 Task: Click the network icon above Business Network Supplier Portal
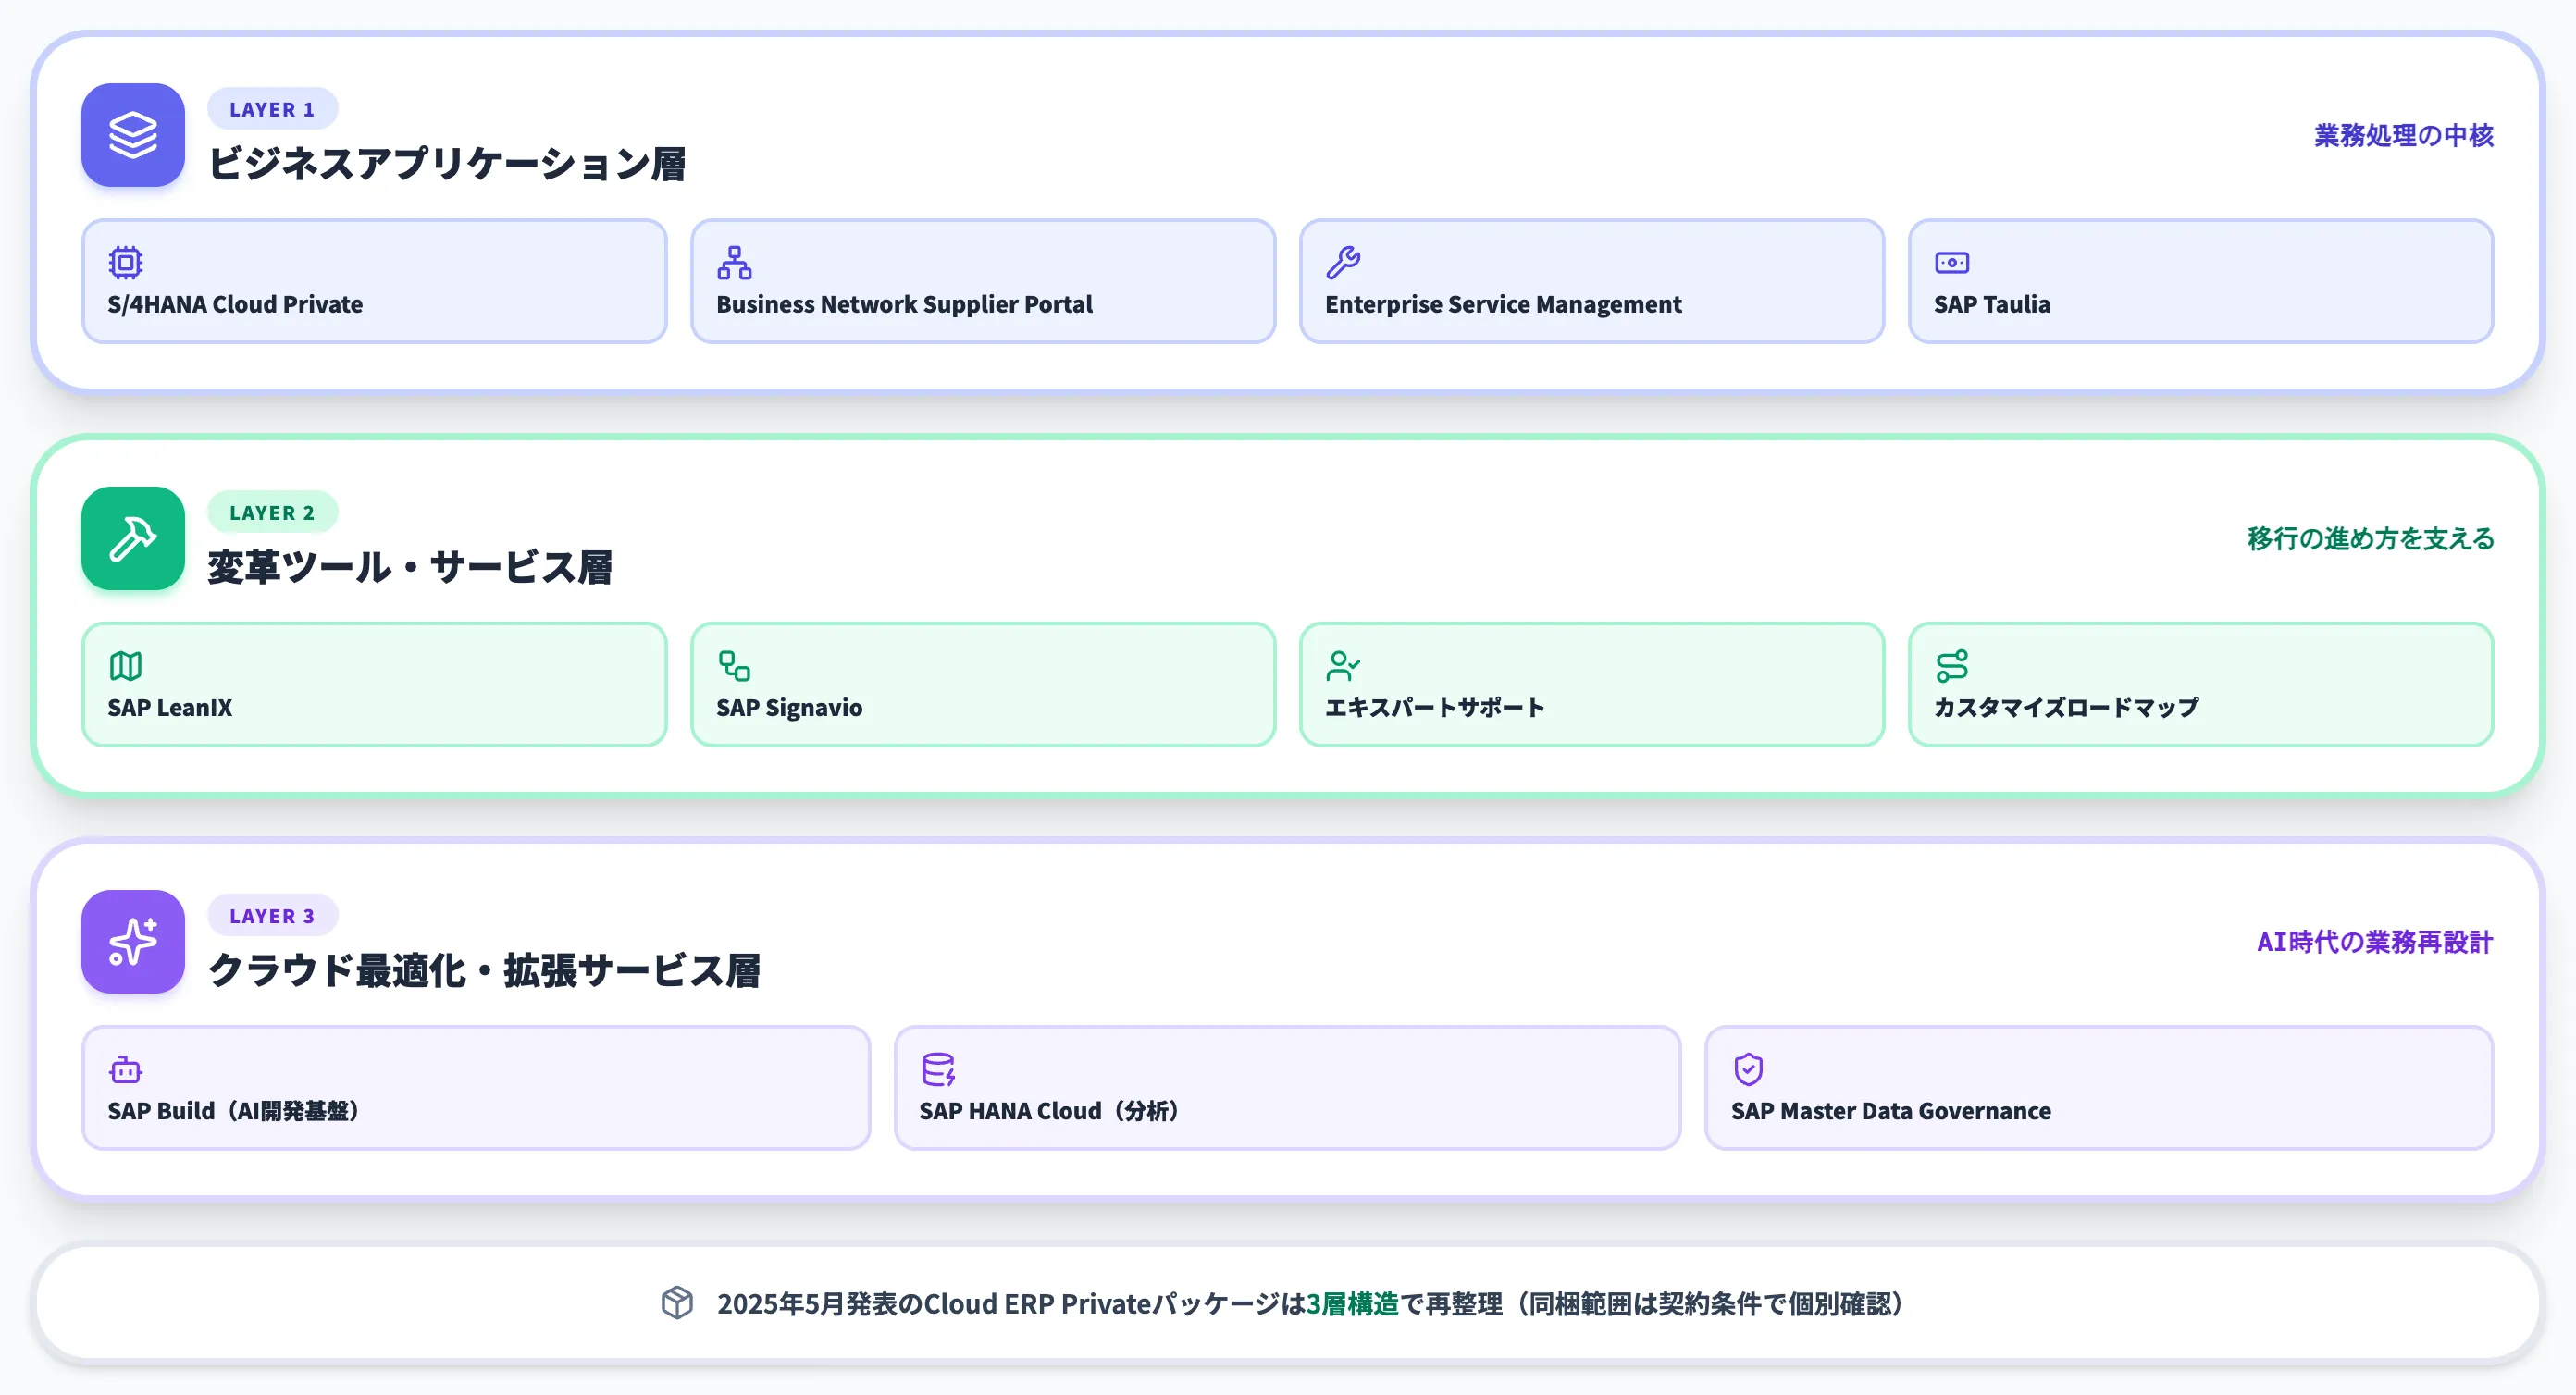(734, 262)
